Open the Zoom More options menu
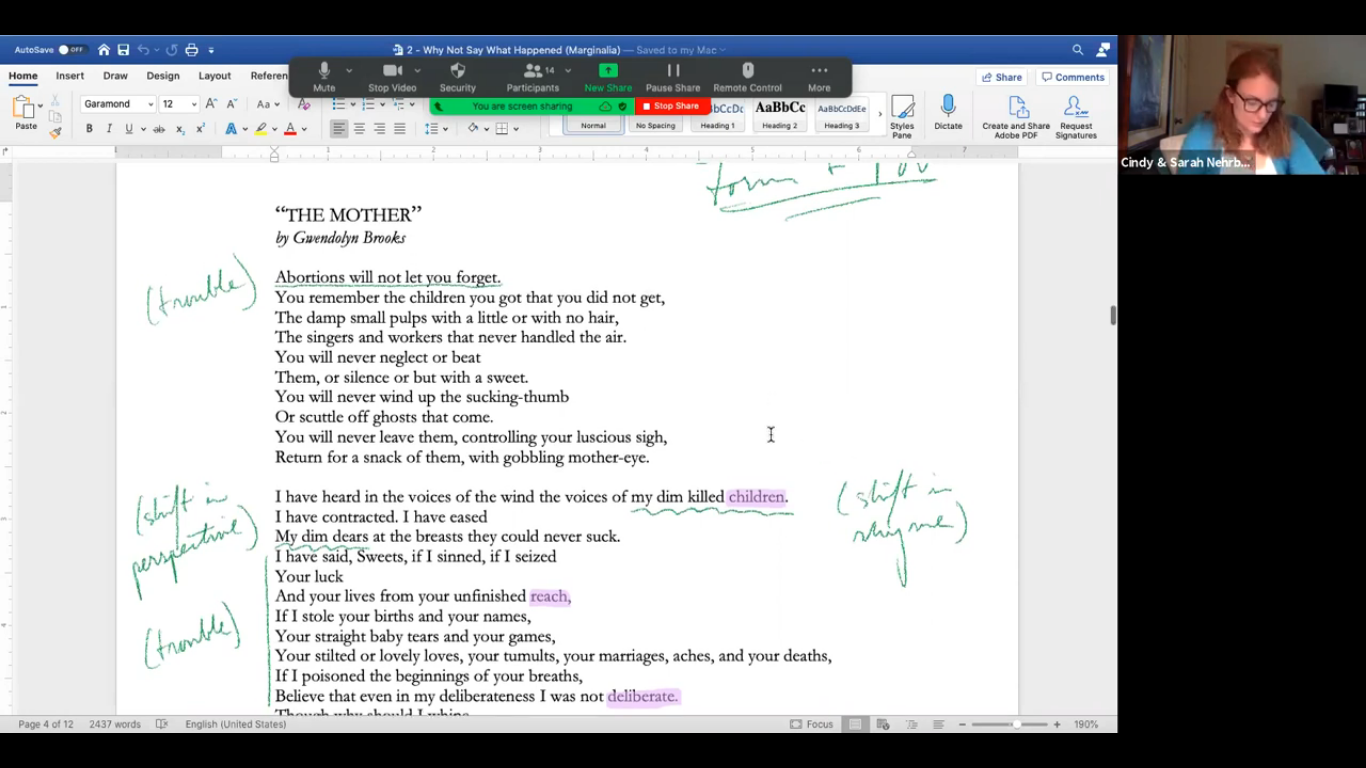1366x768 pixels. (819, 77)
